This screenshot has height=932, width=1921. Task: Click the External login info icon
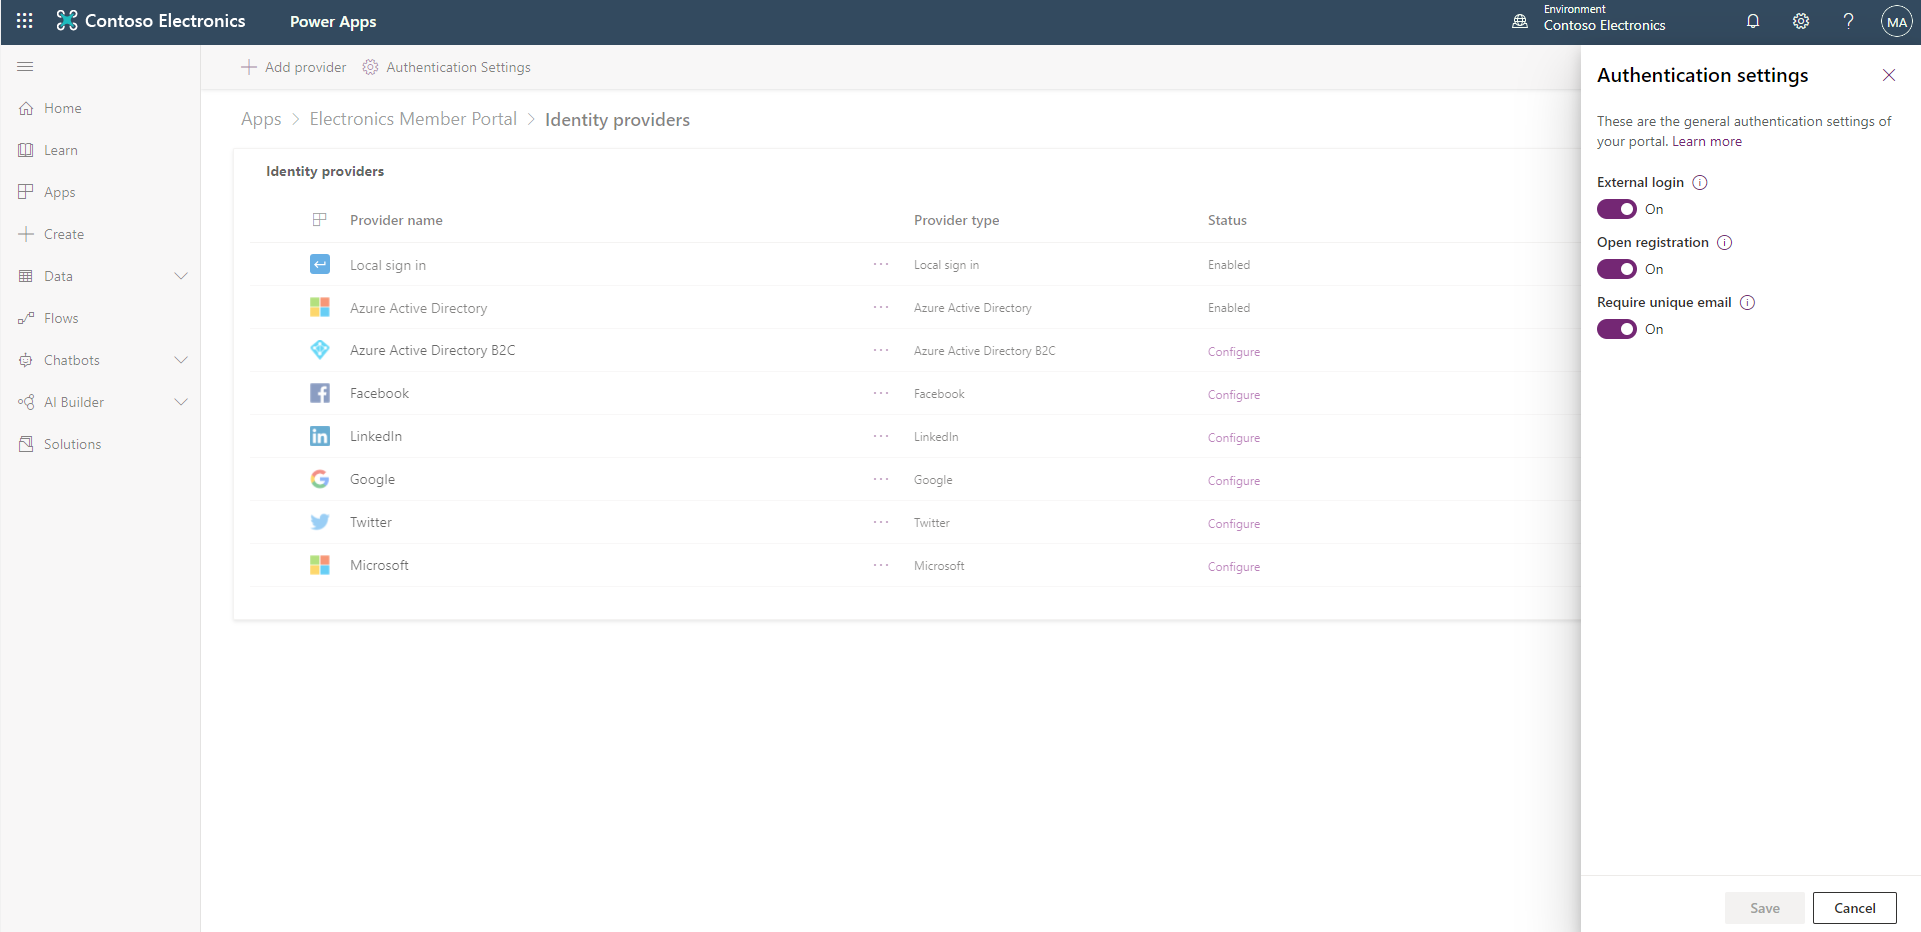(x=1700, y=183)
